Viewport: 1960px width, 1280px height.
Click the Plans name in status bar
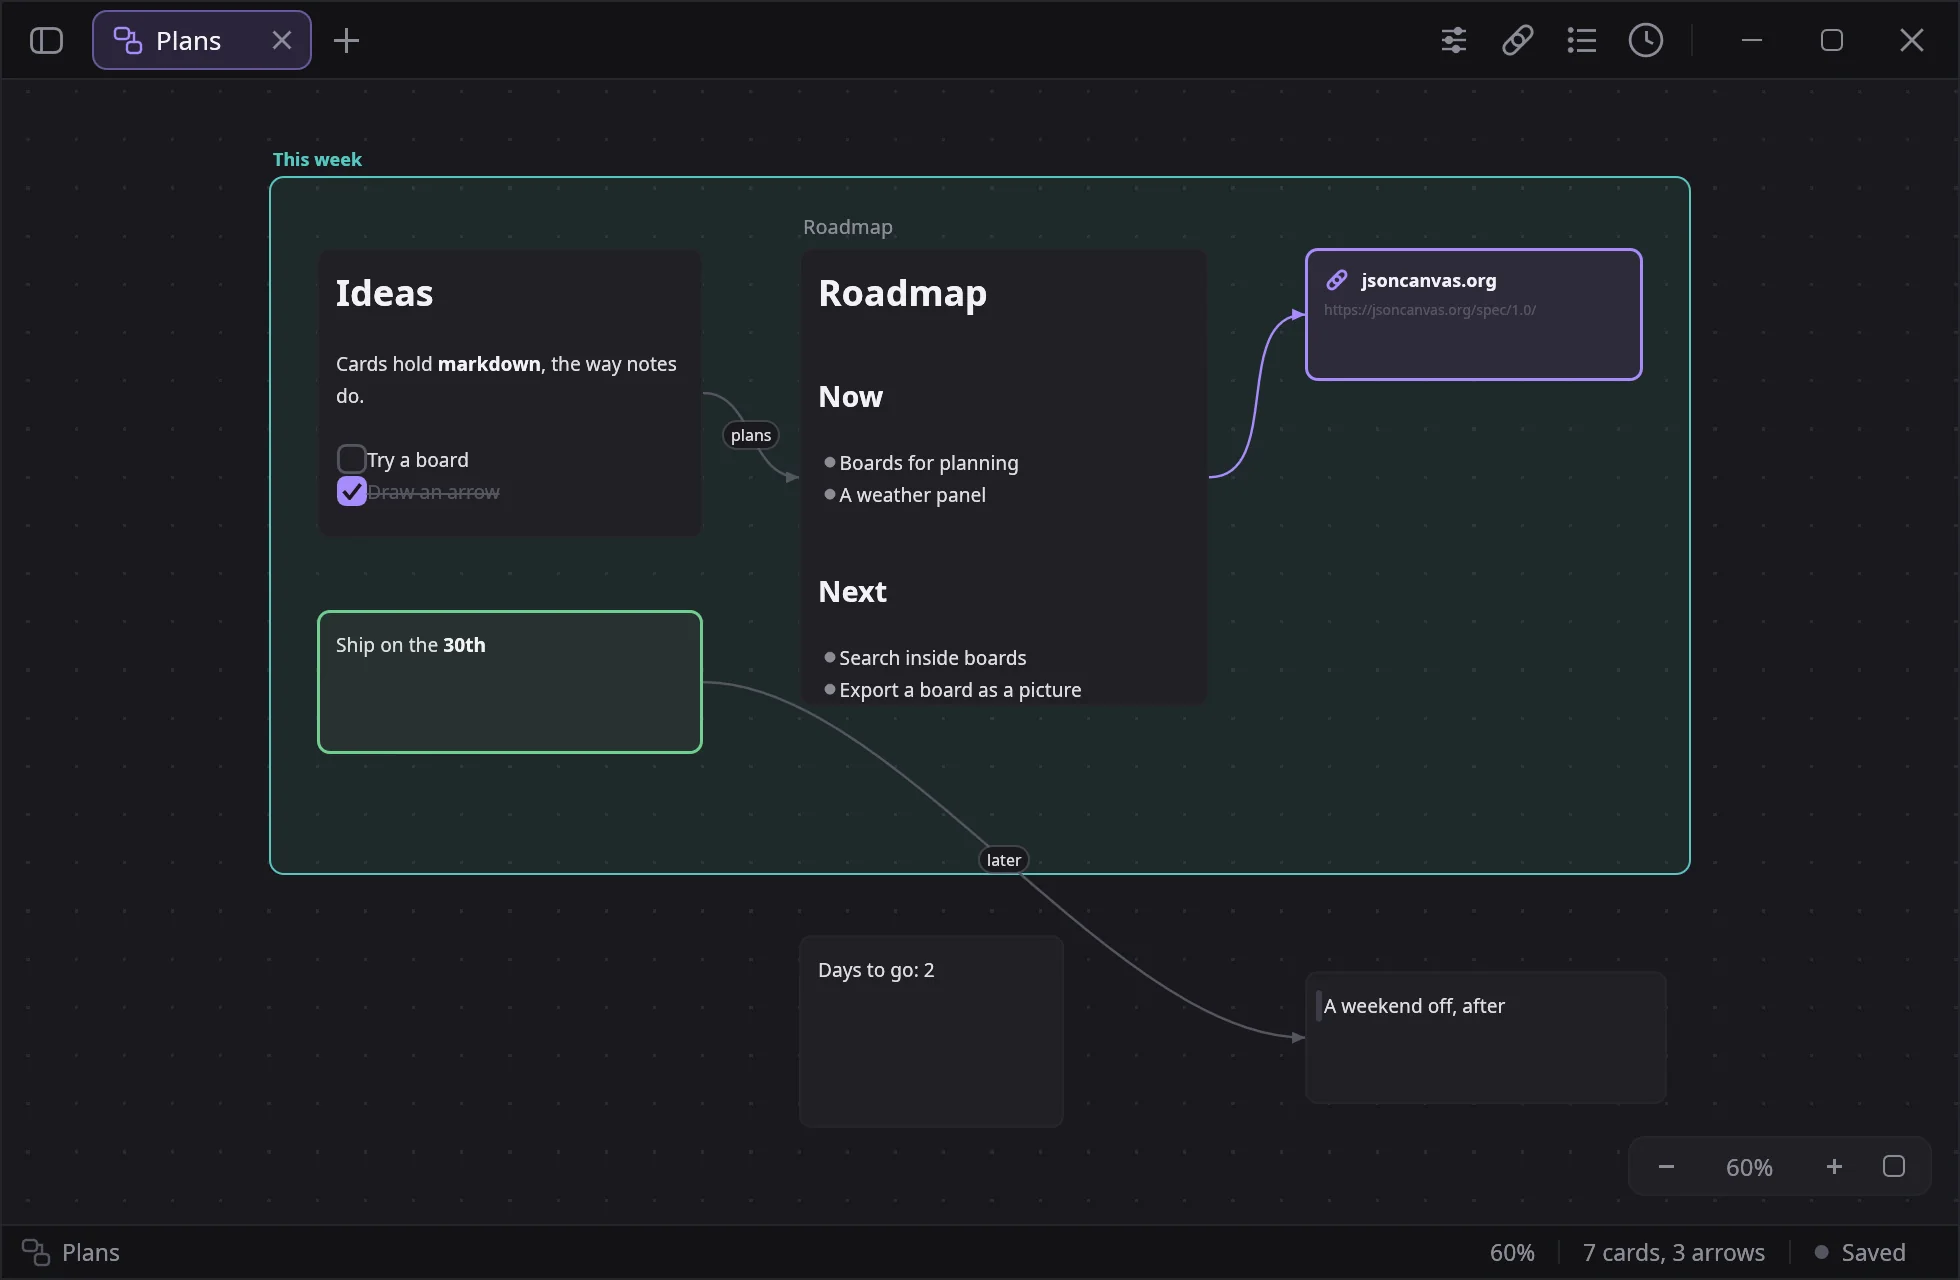(x=91, y=1252)
